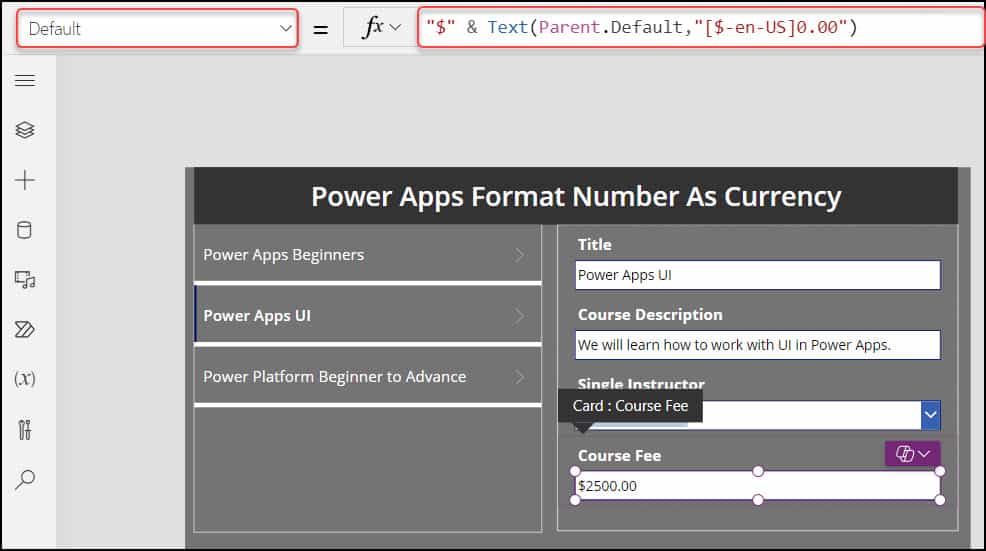This screenshot has height=551, width=986.
Task: Select the Power Apps UI gallery item
Action: [368, 315]
